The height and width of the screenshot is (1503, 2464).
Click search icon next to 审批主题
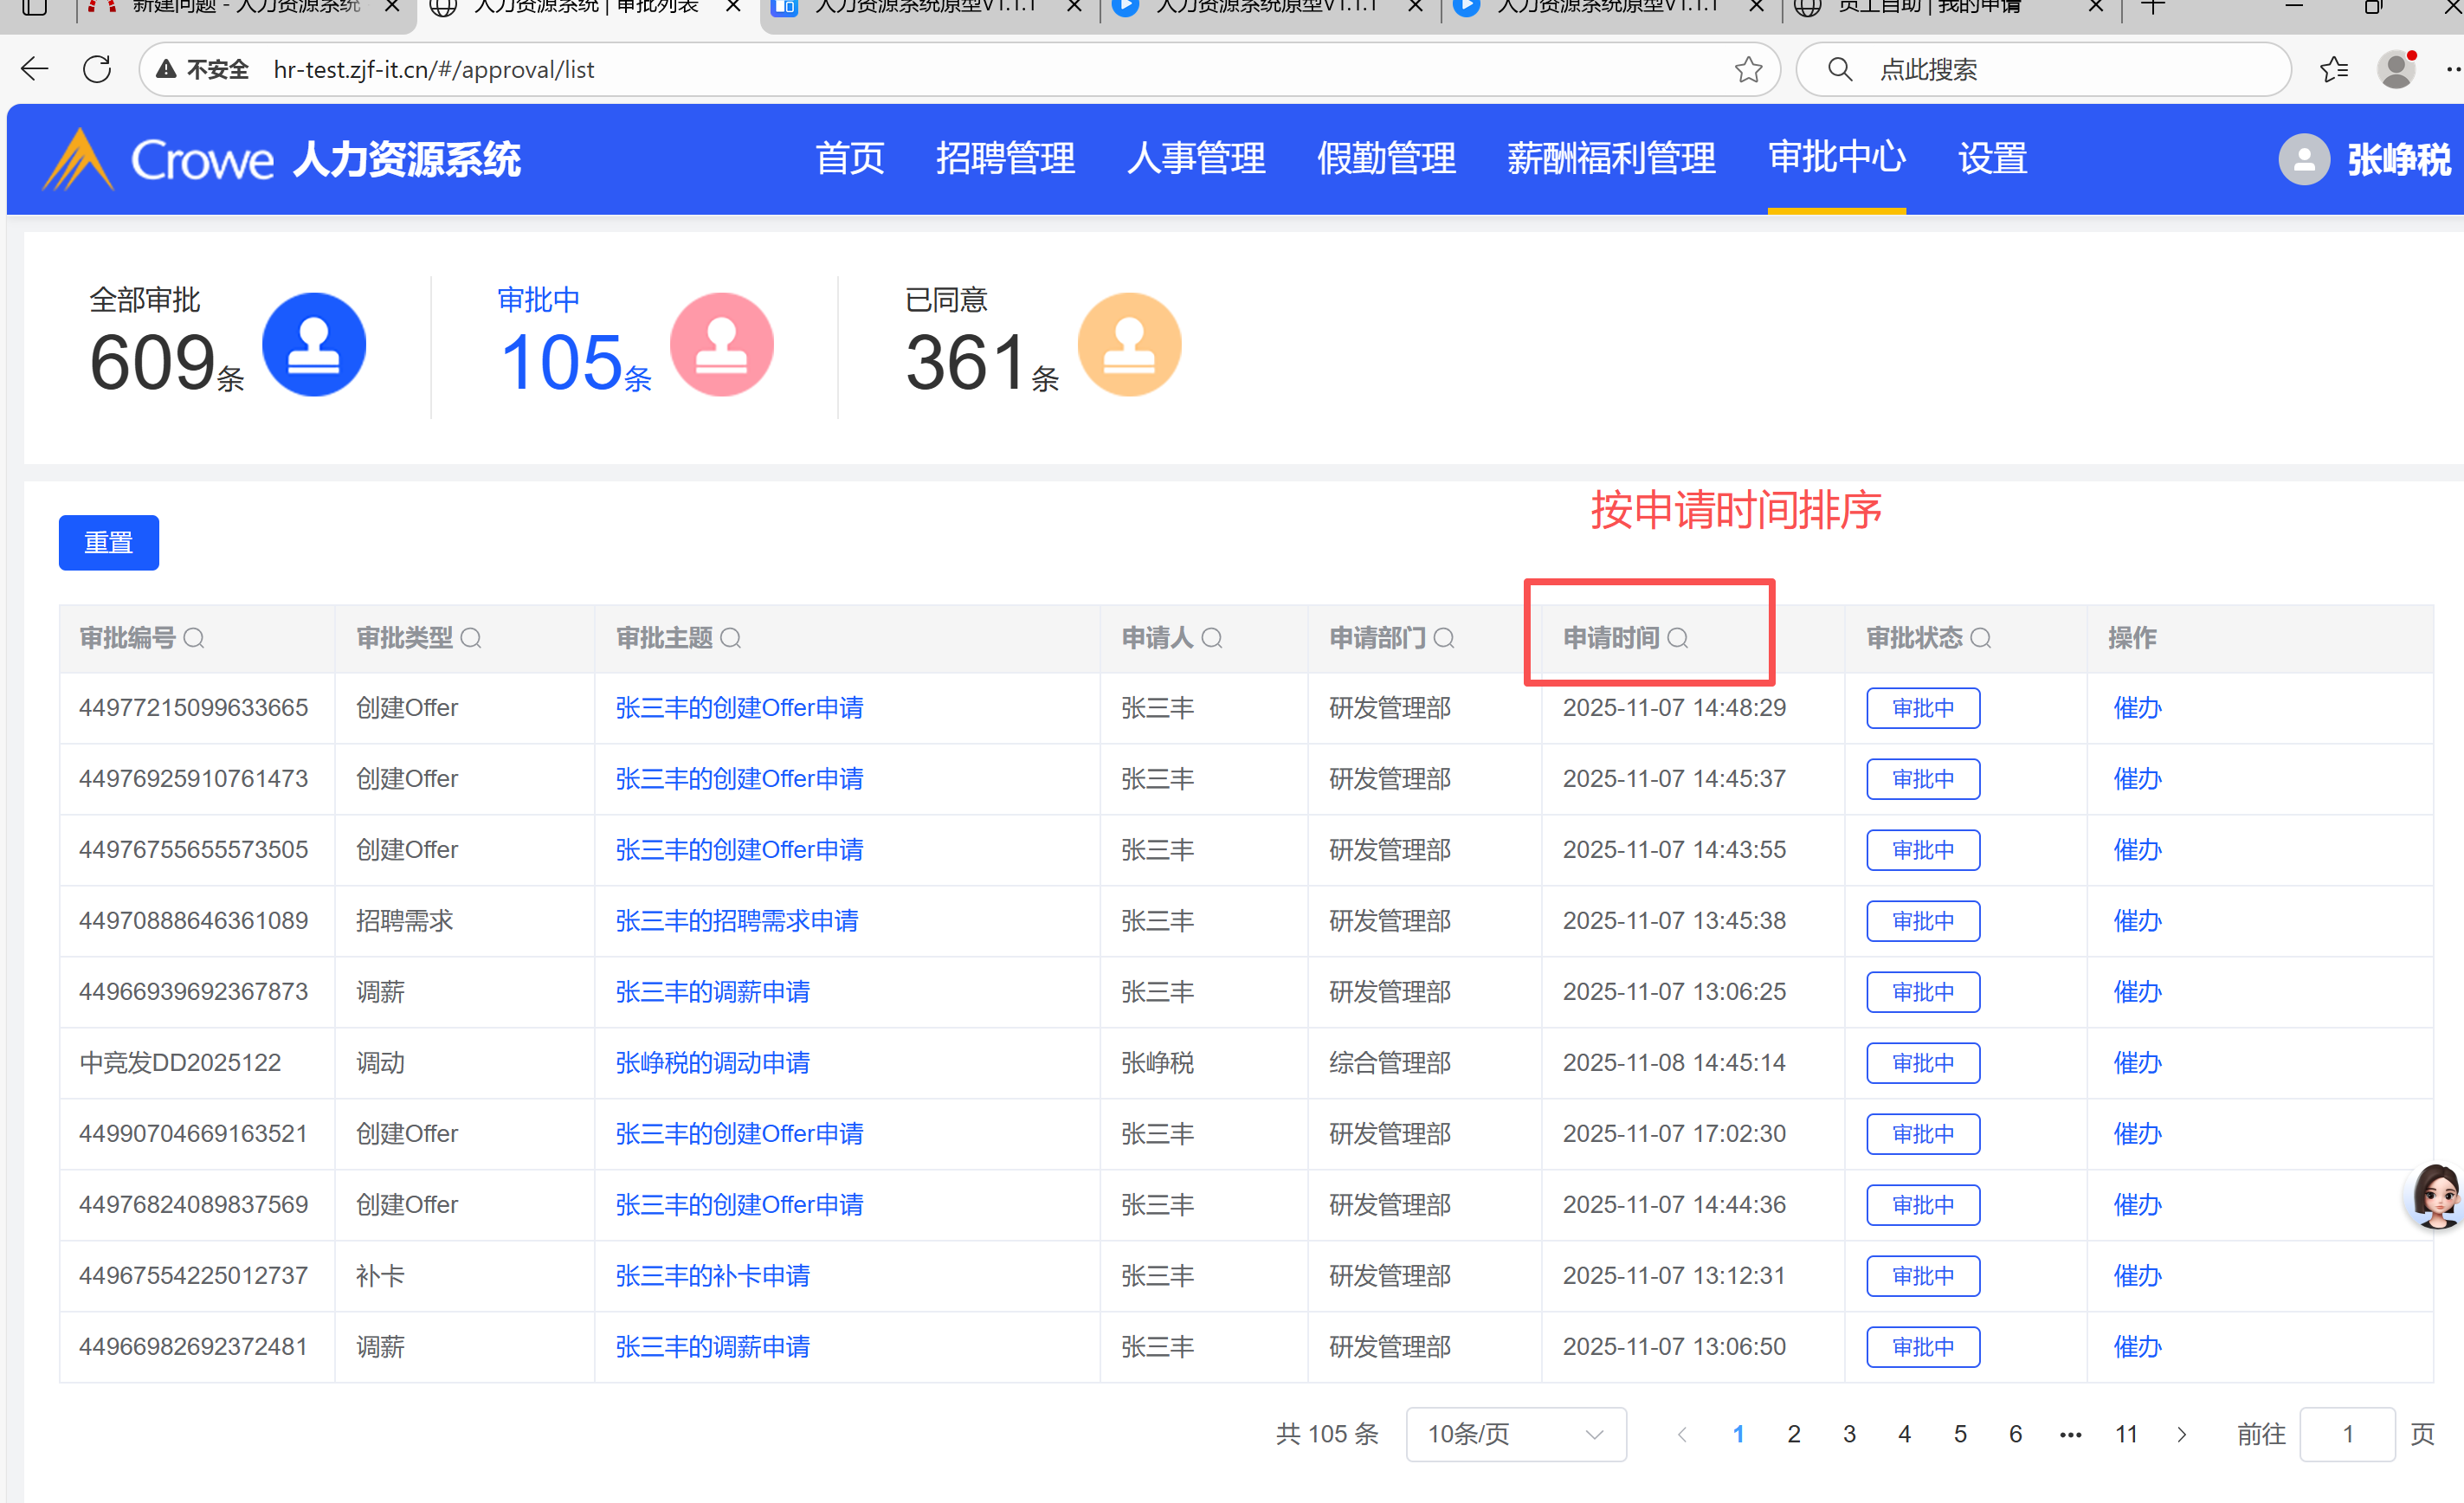(x=731, y=638)
